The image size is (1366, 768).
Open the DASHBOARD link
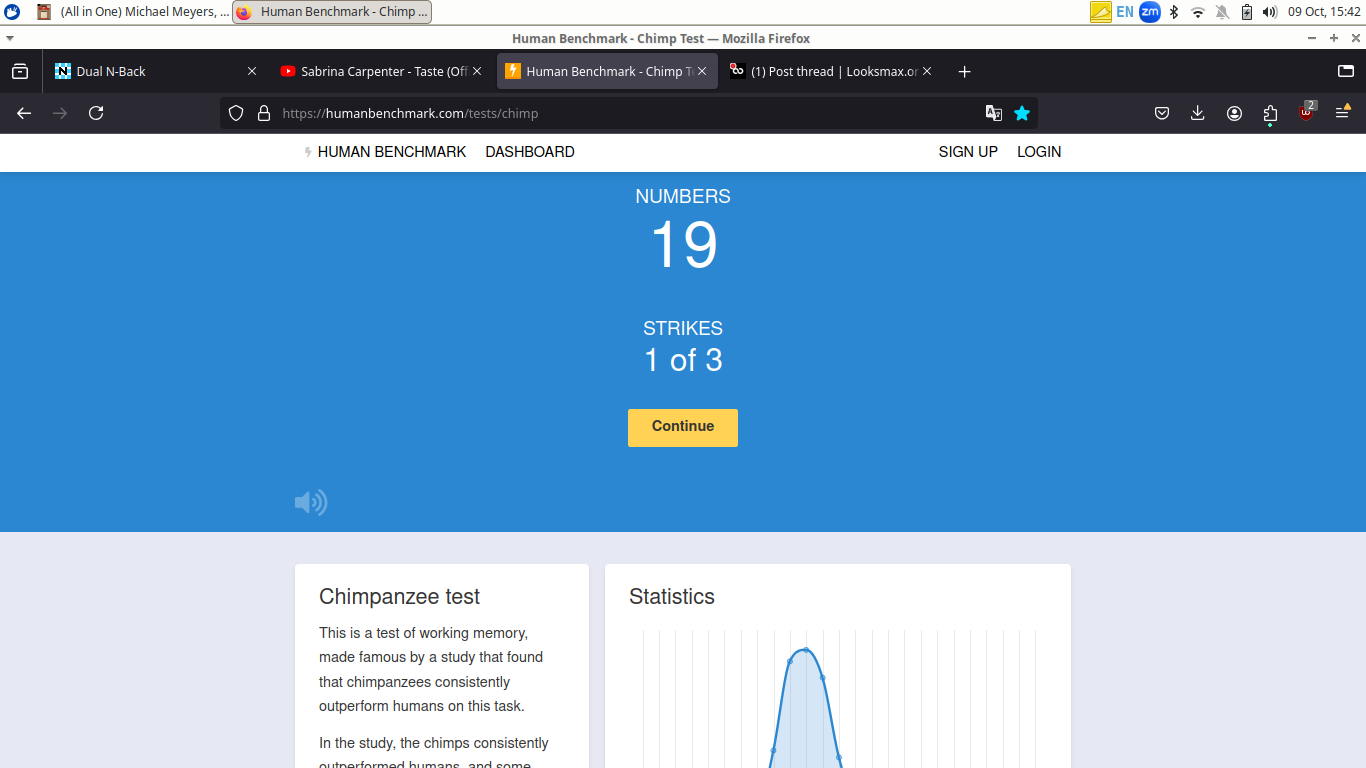tap(530, 152)
